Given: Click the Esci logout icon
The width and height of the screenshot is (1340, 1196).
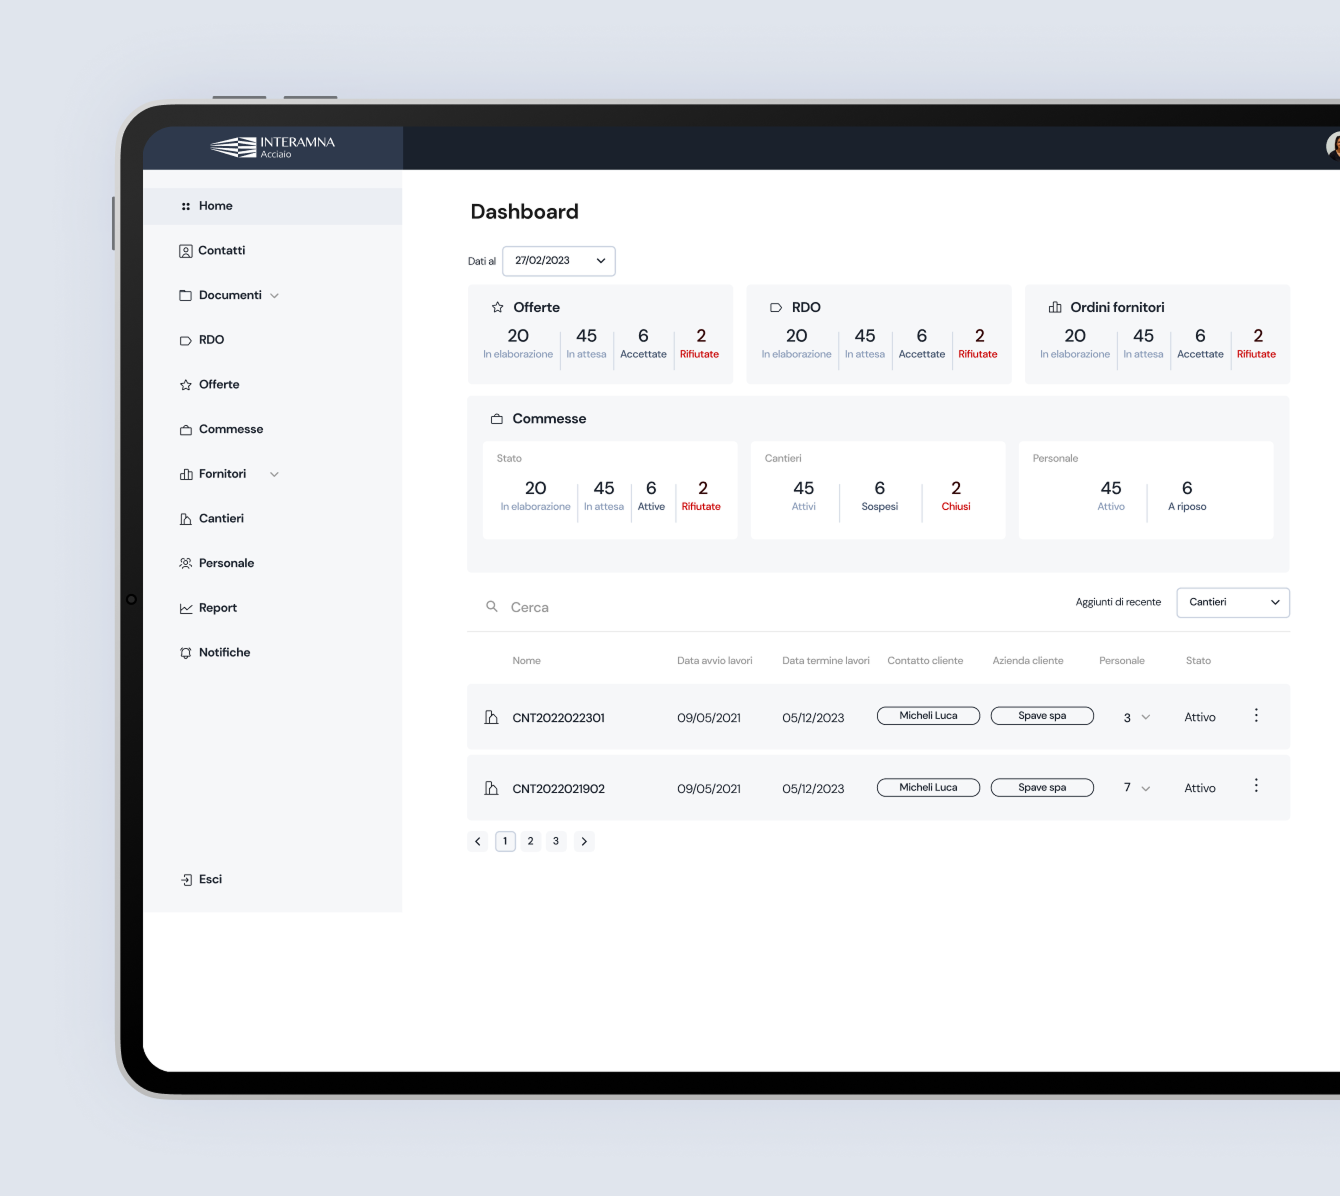Looking at the screenshot, I should point(187,880).
